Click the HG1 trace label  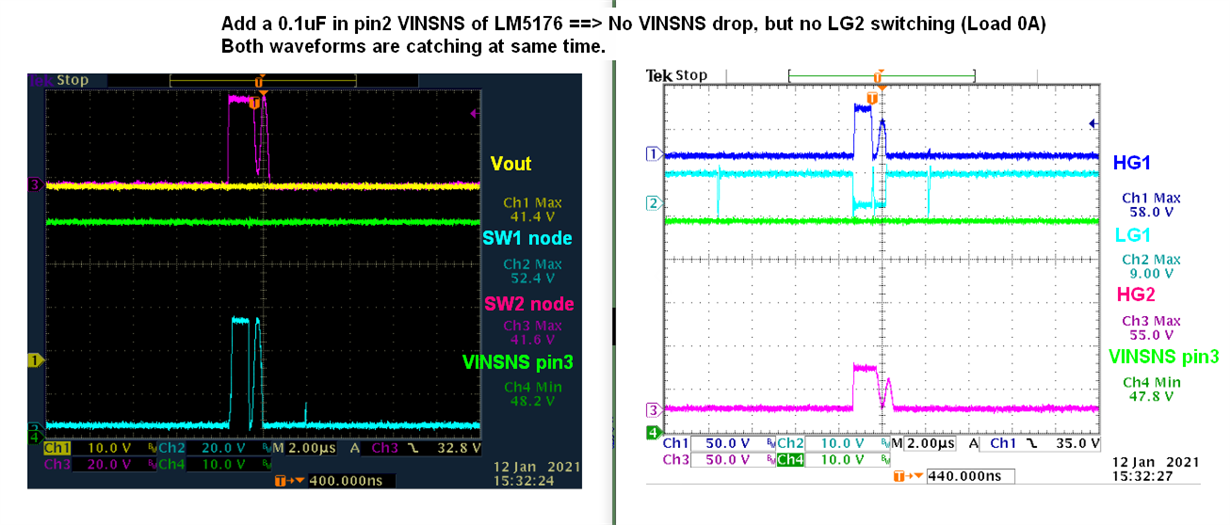click(x=1132, y=162)
